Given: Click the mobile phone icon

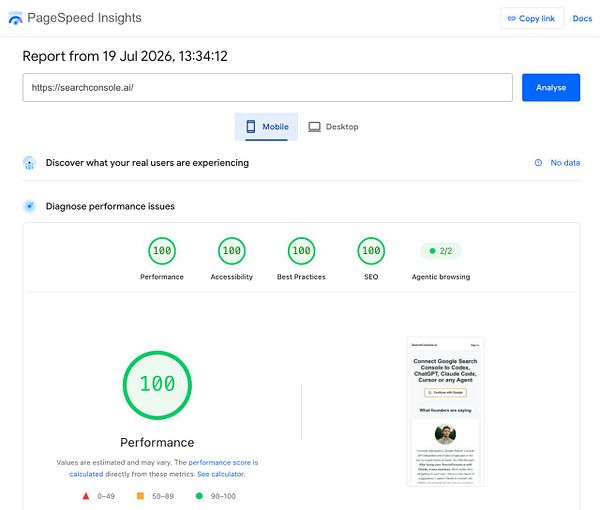Looking at the screenshot, I should point(251,126).
